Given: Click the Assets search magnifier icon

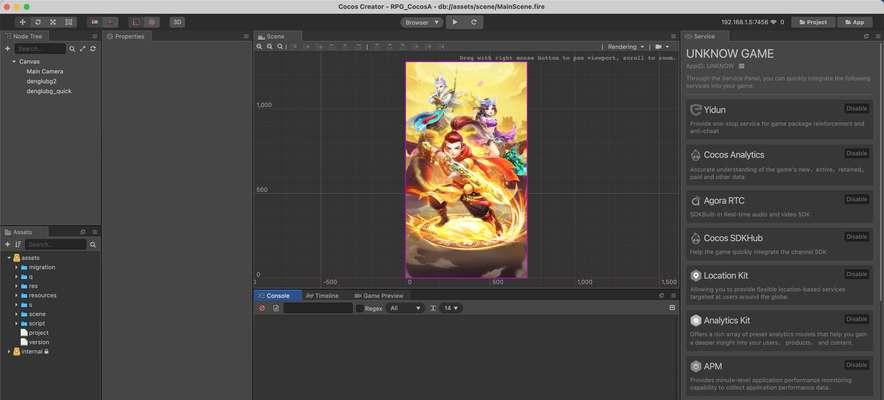Looking at the screenshot, I should 92,245.
